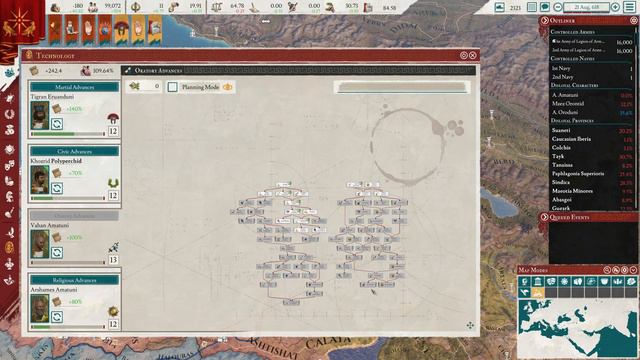
Task: Select 1st Navy in Outliner
Action: 591,69
